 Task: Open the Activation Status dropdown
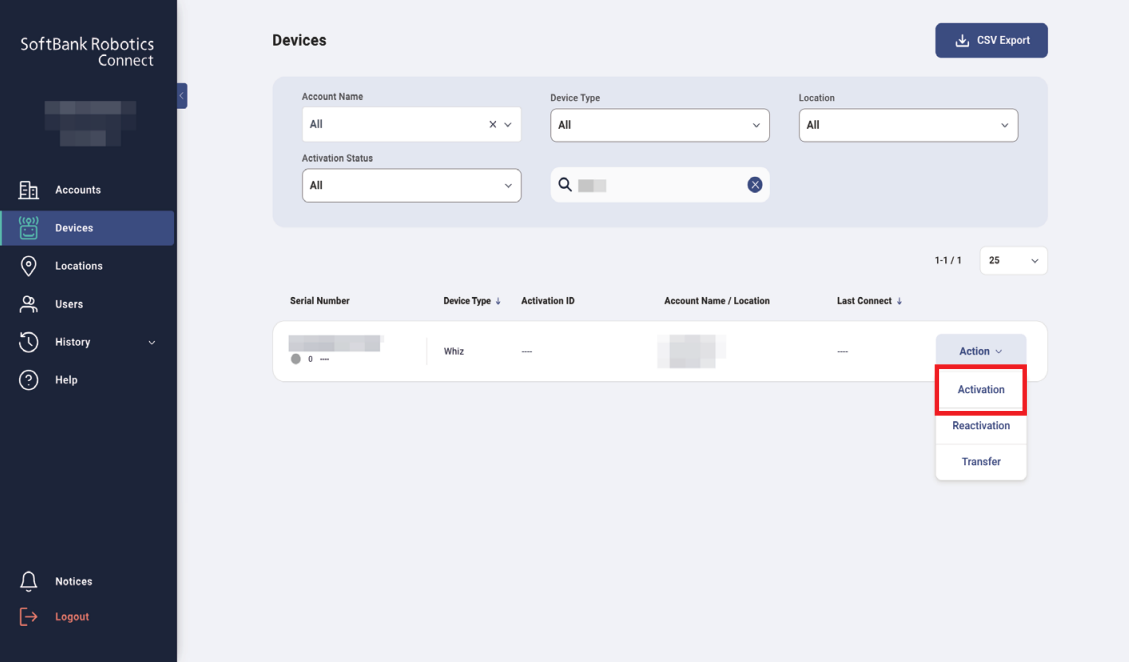(x=411, y=185)
